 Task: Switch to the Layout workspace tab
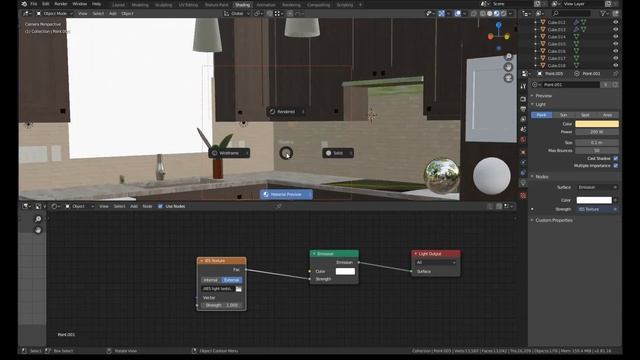click(118, 5)
